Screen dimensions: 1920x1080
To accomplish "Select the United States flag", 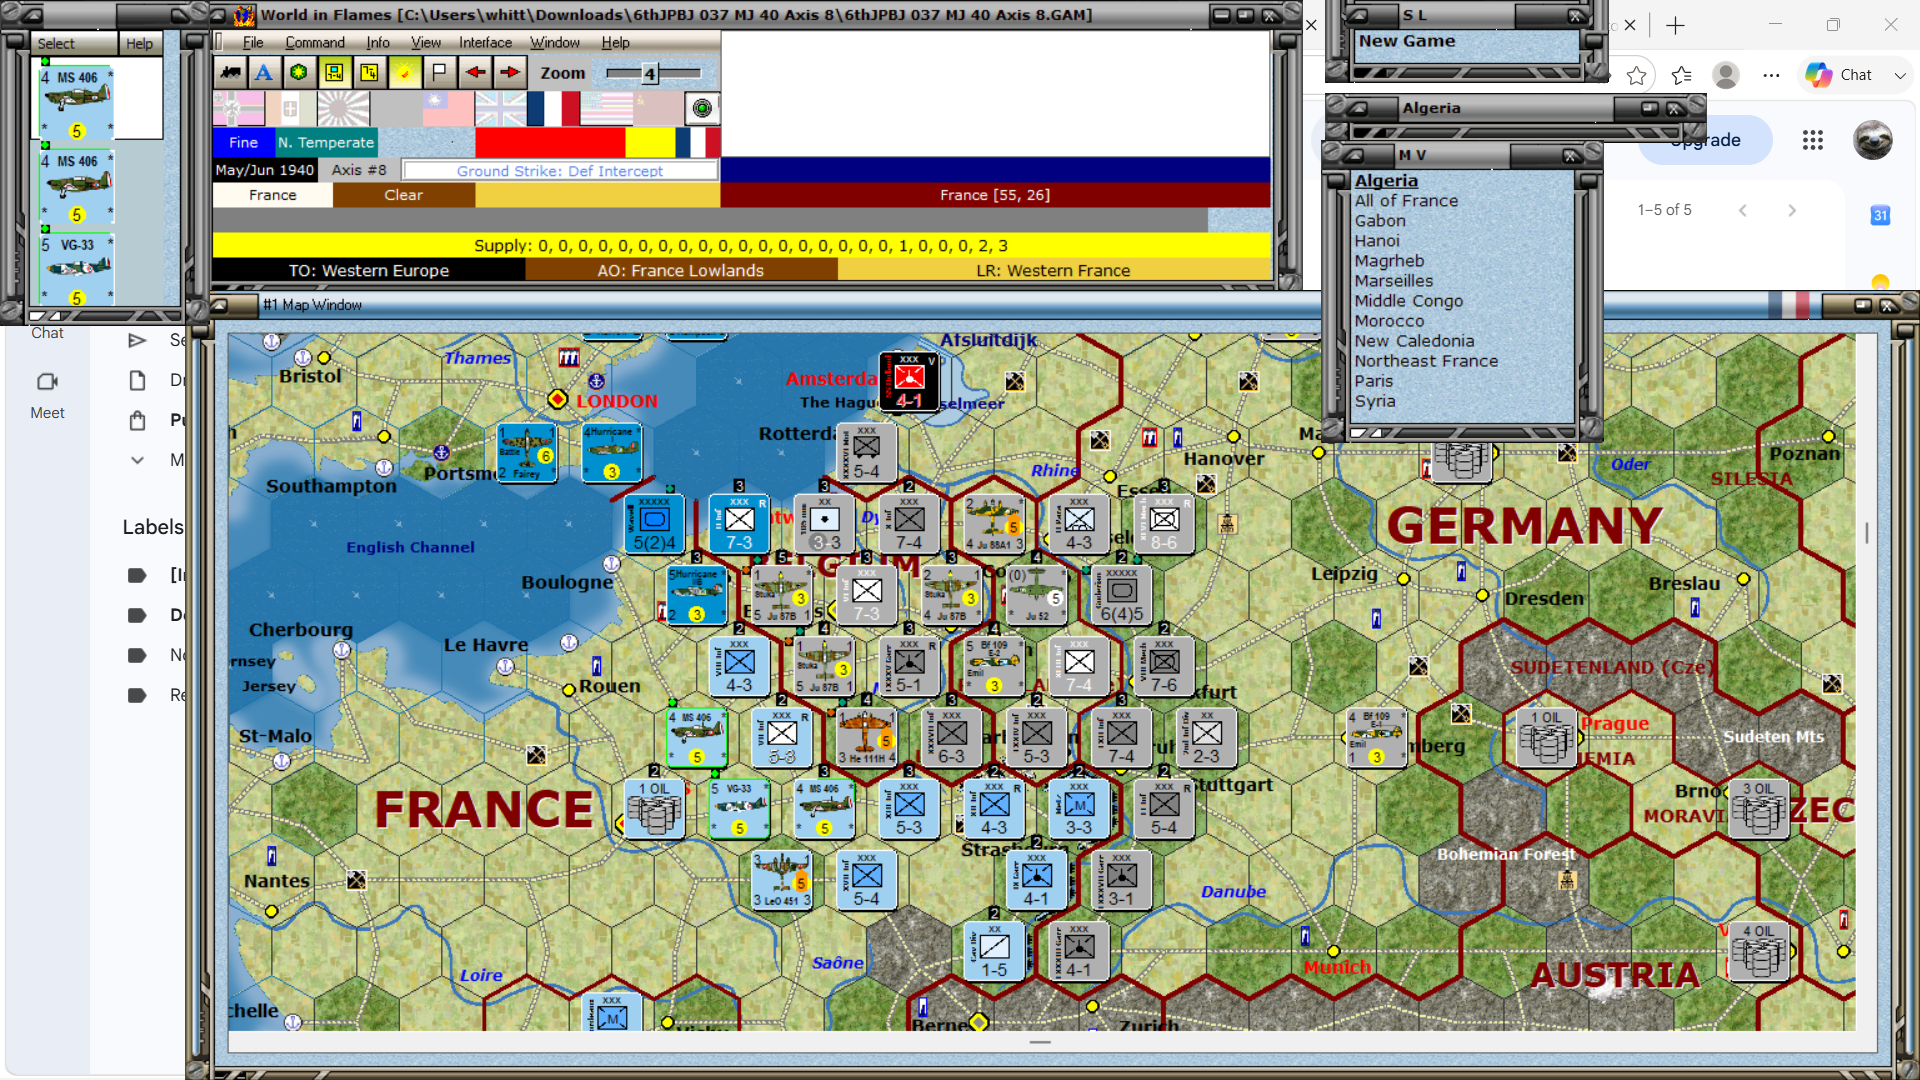I will point(606,108).
